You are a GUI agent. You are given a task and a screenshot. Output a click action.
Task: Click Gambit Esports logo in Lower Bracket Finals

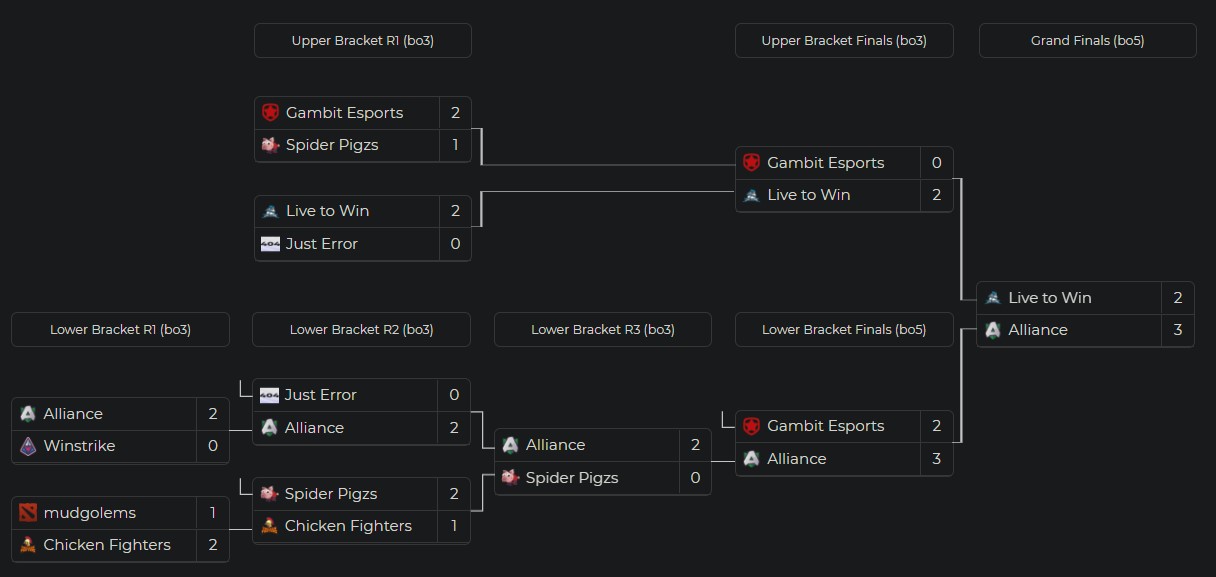pos(752,426)
